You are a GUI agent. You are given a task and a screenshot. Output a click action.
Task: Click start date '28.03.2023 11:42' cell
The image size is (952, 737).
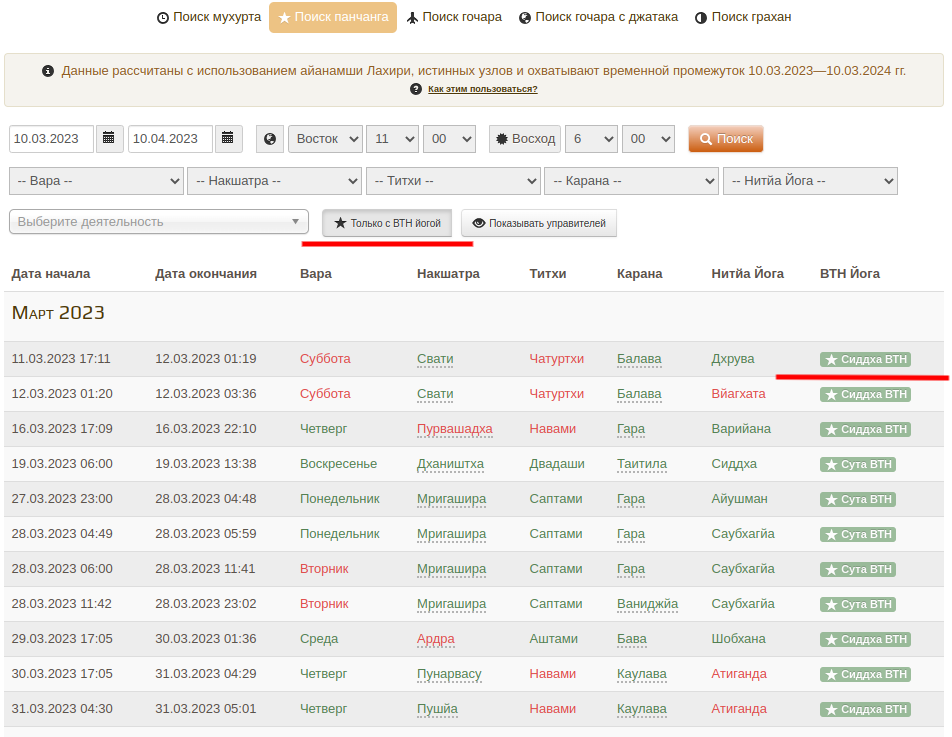coord(62,604)
